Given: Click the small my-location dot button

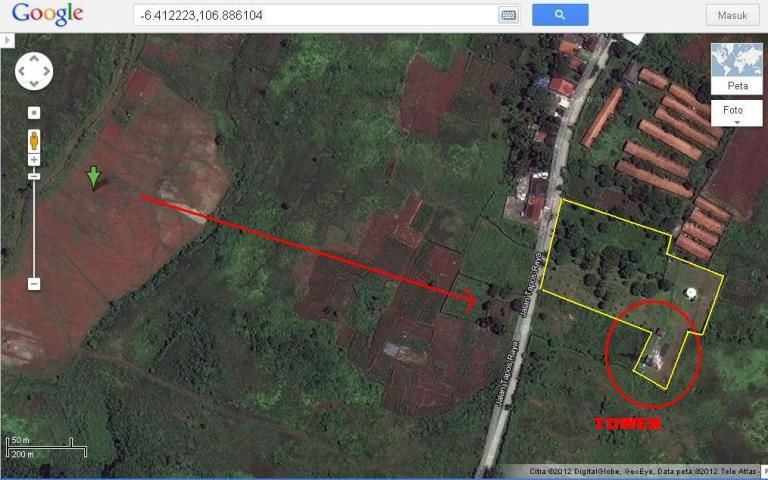Looking at the screenshot, I should coord(34,113).
